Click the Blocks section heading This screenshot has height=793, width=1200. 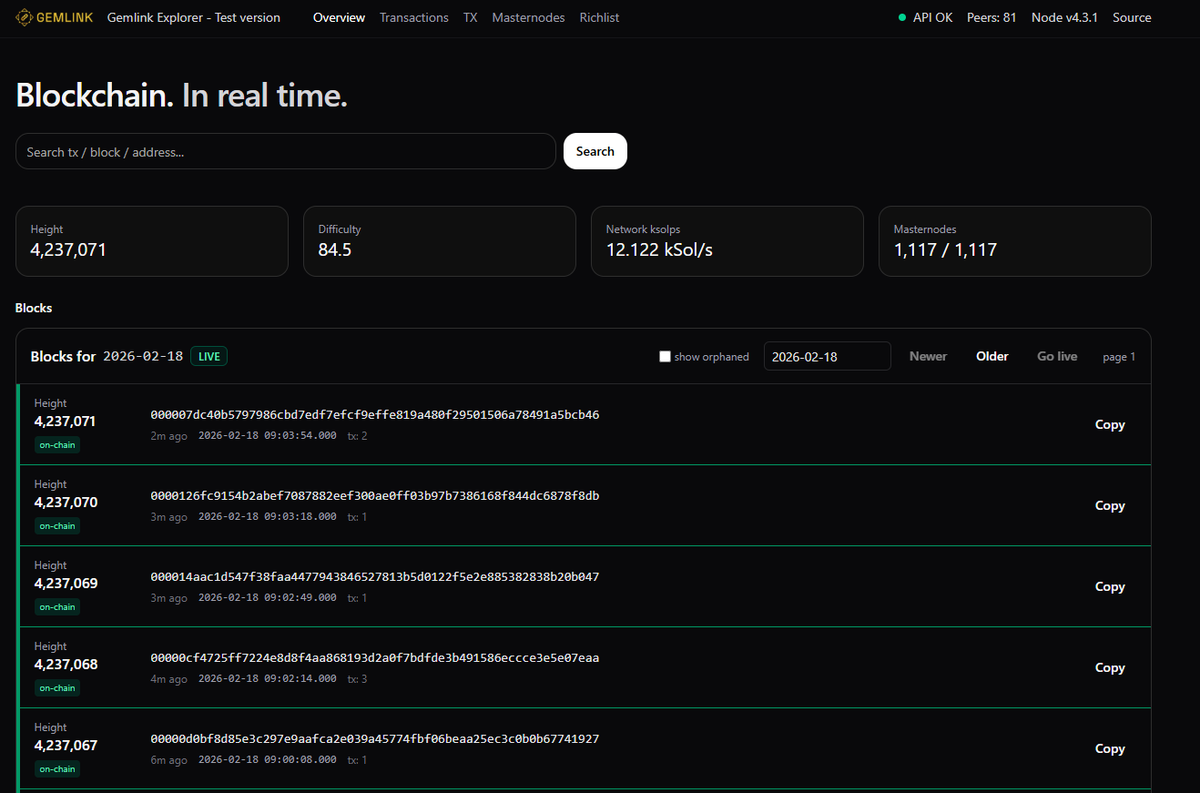[34, 308]
